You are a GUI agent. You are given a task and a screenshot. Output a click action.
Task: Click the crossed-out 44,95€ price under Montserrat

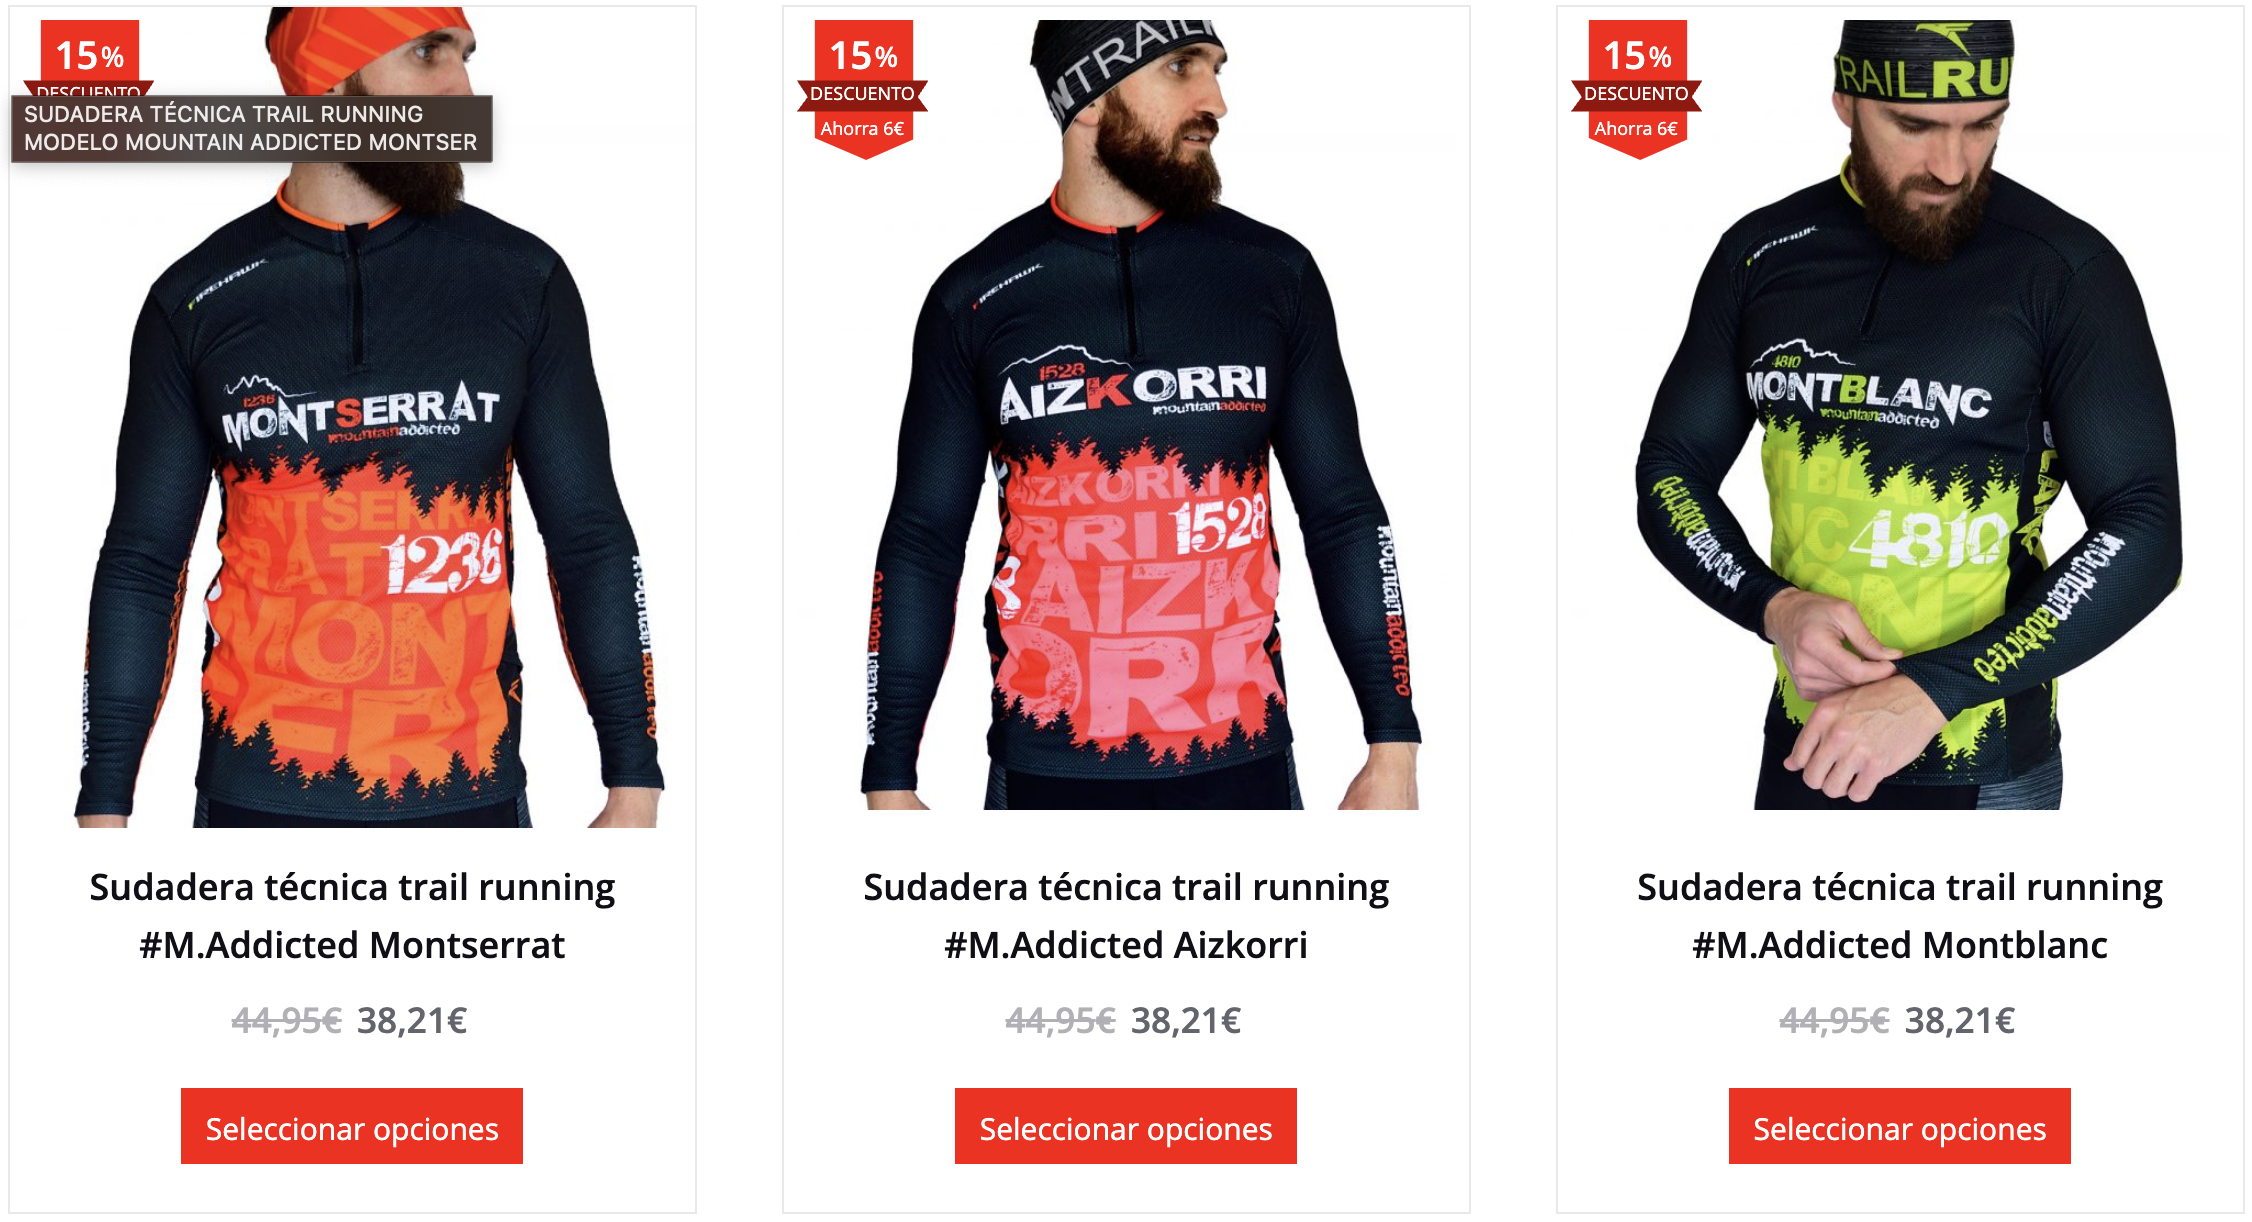point(287,1021)
